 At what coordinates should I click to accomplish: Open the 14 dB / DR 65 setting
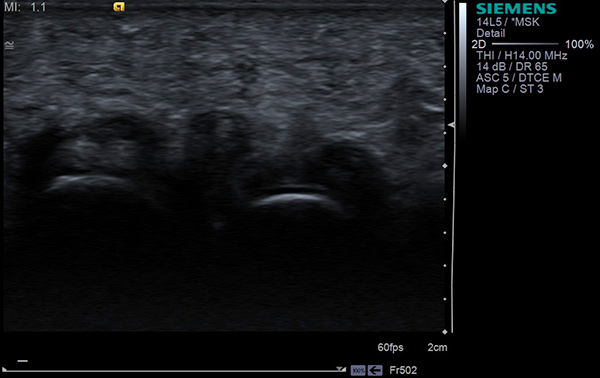click(x=512, y=67)
